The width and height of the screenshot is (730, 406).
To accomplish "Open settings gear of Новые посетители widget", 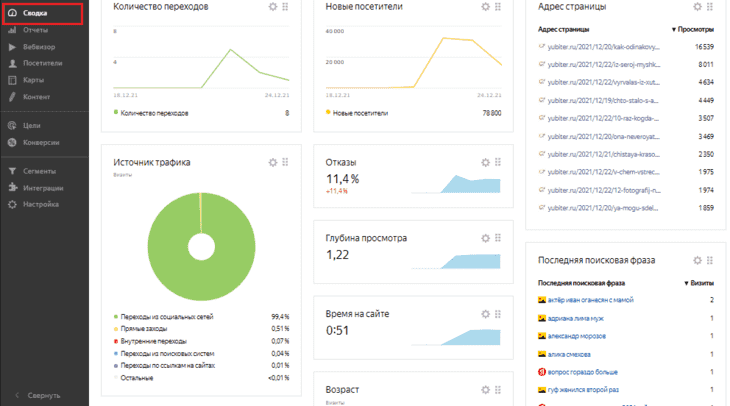I will coord(486,7).
